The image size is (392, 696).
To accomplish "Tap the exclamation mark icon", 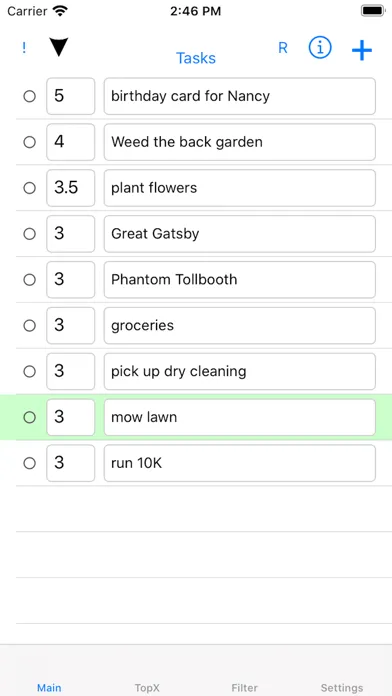I will (24, 48).
